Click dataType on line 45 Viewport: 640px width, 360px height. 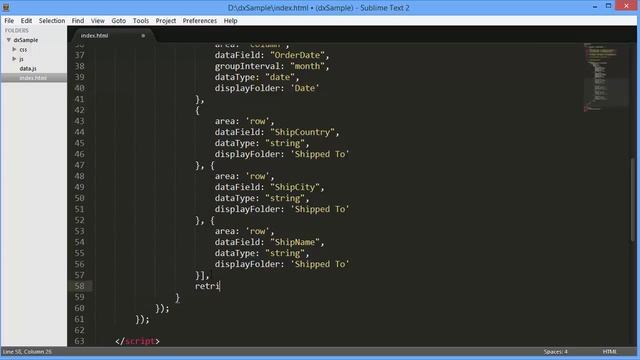(x=235, y=143)
